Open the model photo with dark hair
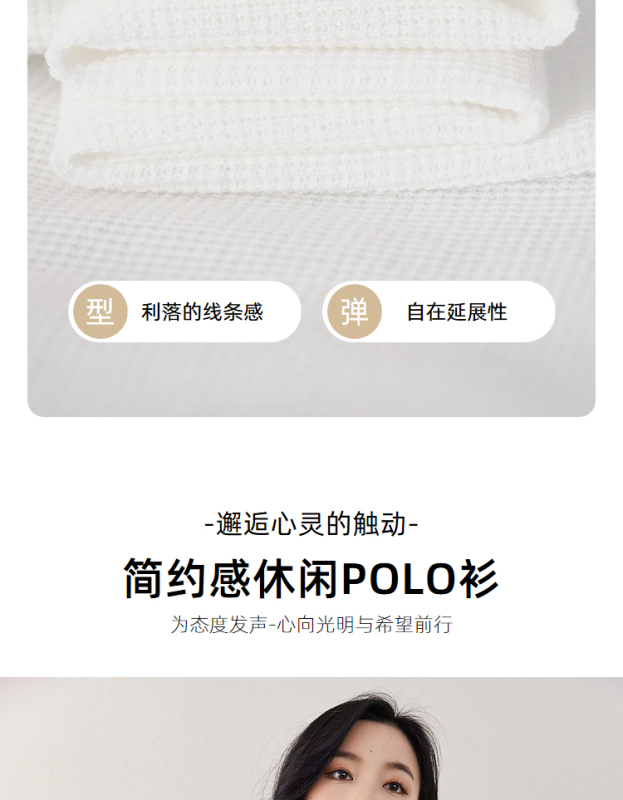 tap(311, 739)
